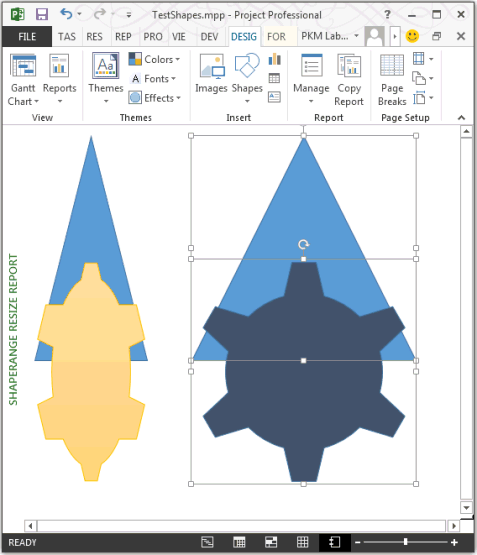Switch to Resource Sheet view from status bar
The image size is (477, 555).
click(x=303, y=542)
